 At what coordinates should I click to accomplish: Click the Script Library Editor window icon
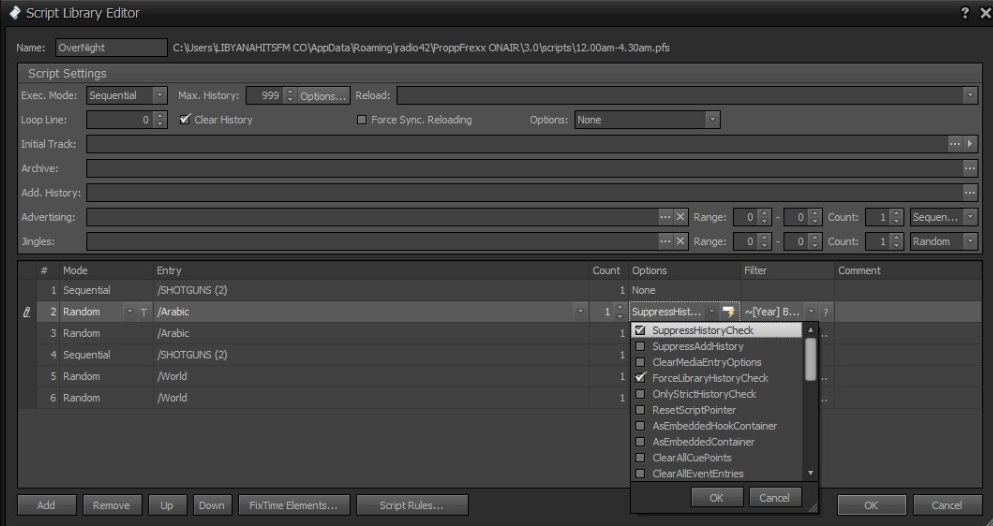[x=14, y=13]
